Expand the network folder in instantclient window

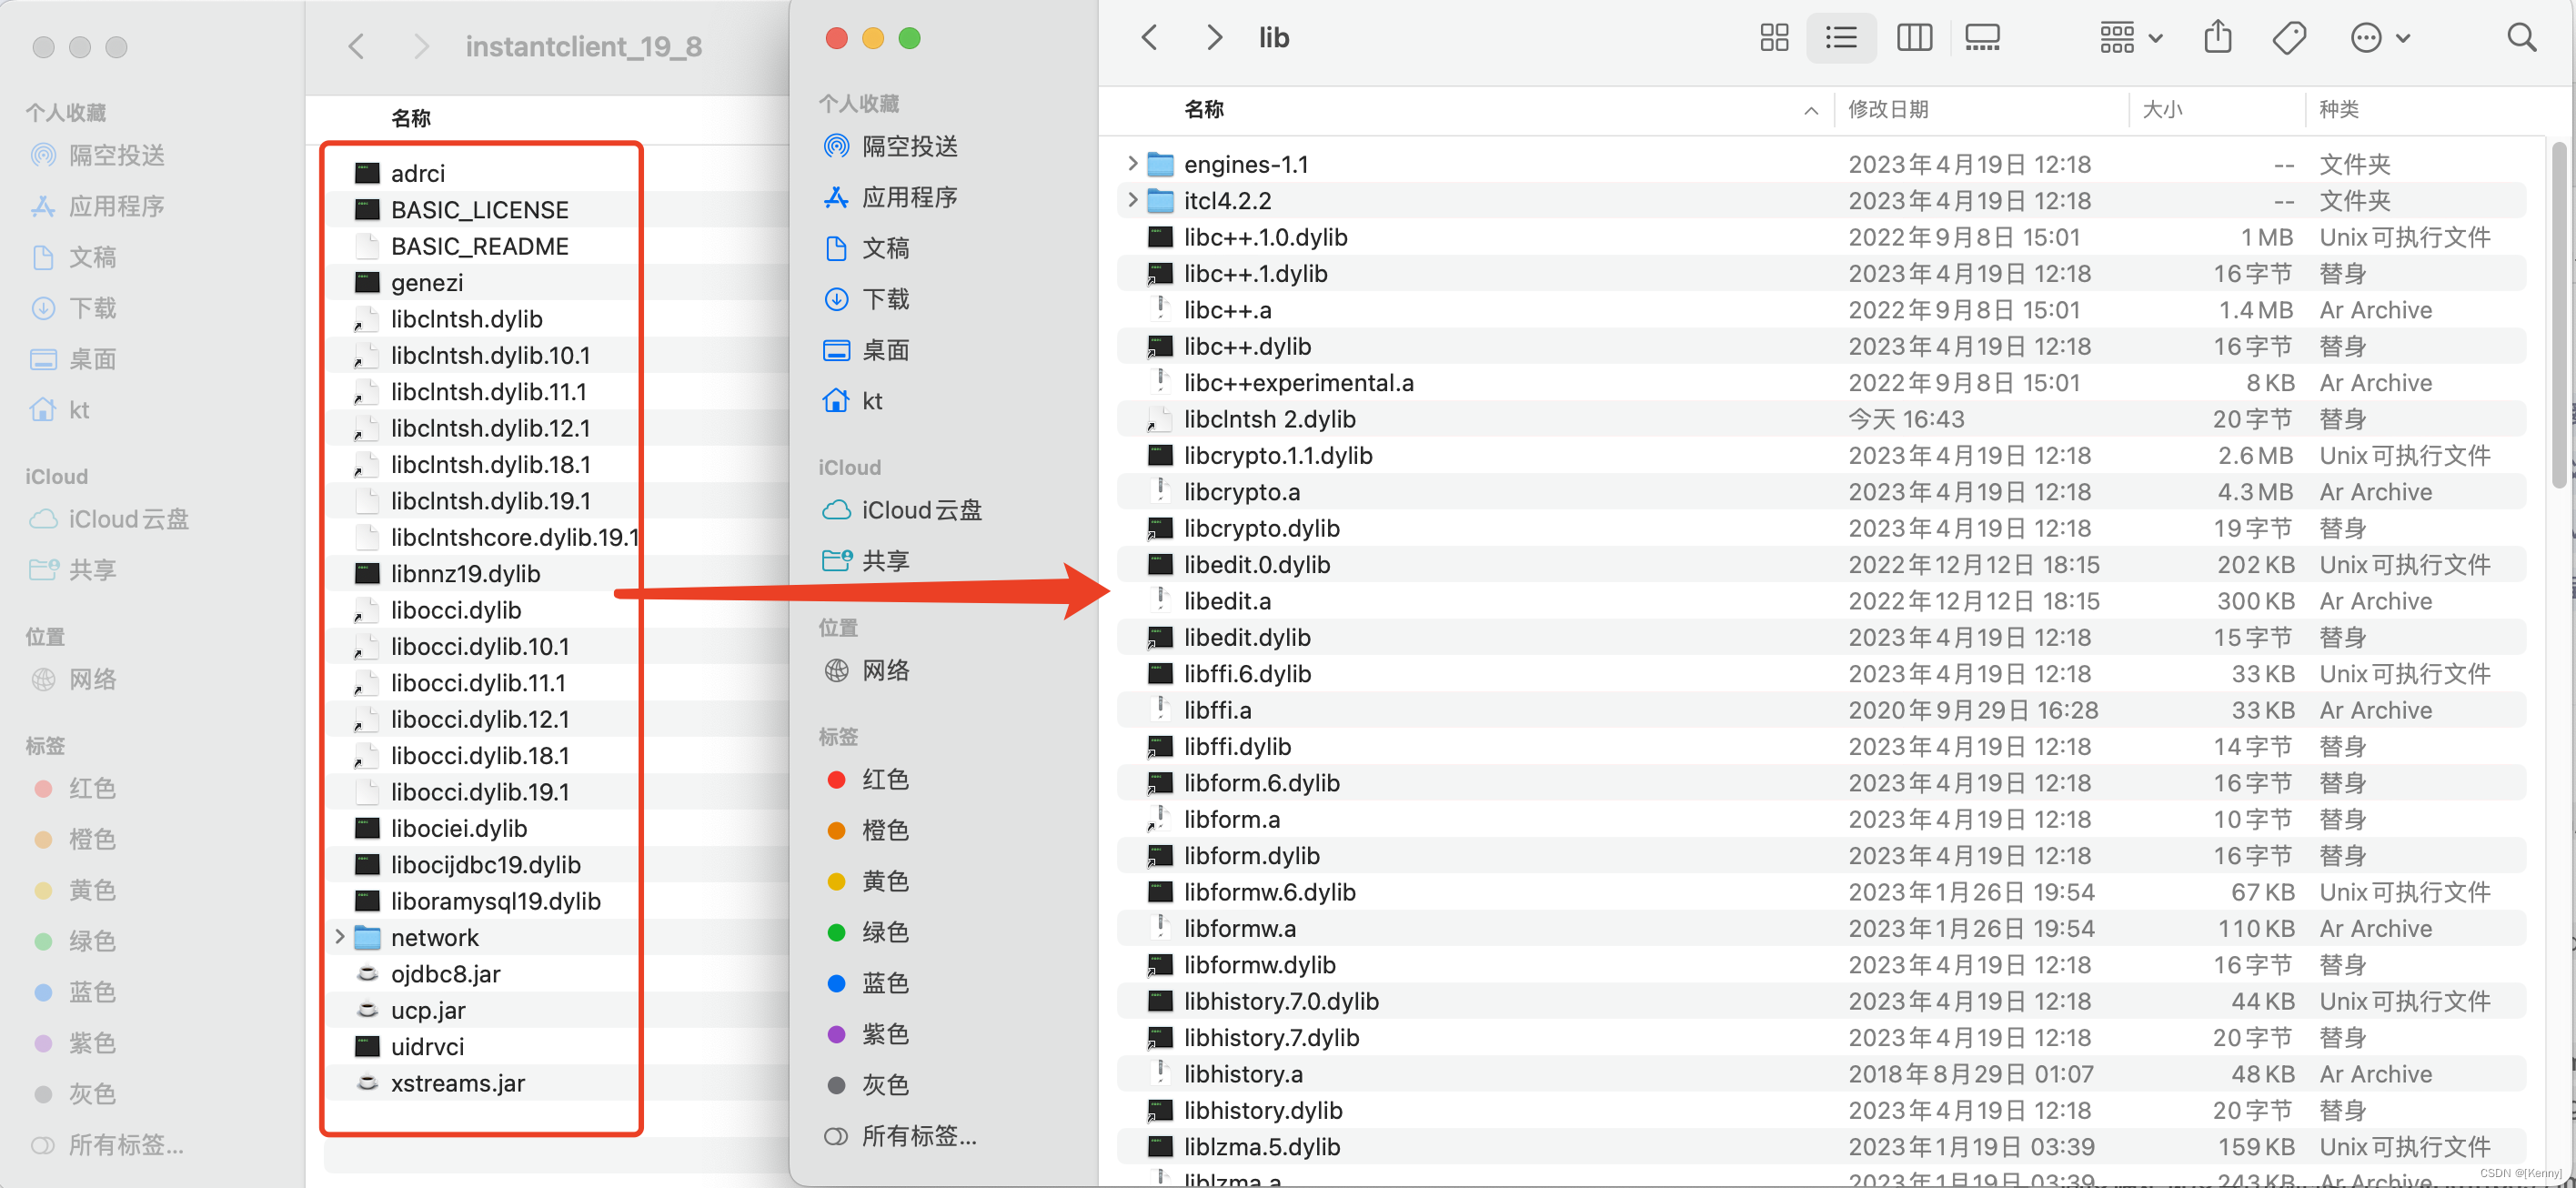[x=340, y=937]
